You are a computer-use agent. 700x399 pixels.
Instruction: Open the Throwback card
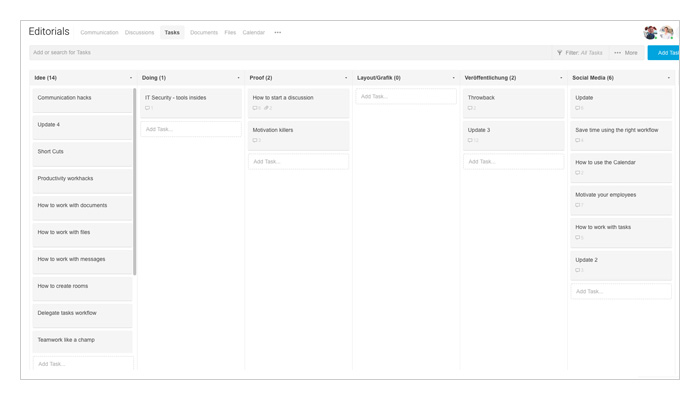coord(514,103)
